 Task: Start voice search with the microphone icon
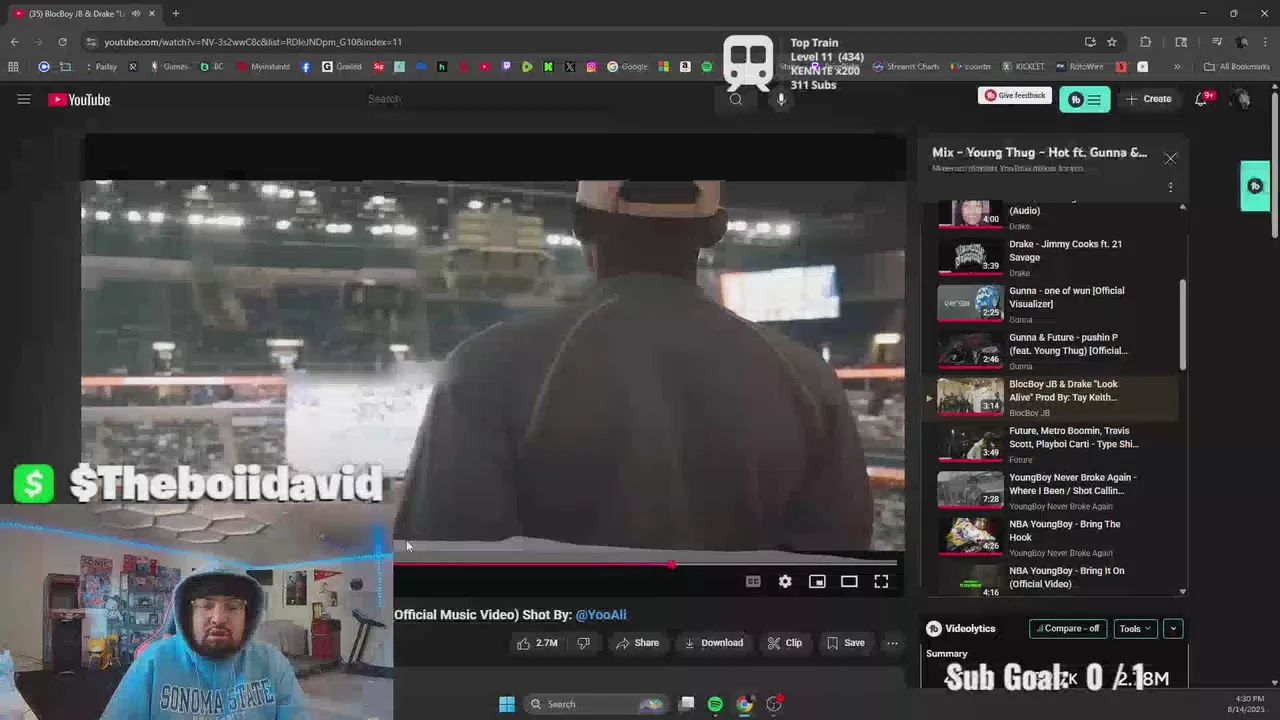click(781, 99)
